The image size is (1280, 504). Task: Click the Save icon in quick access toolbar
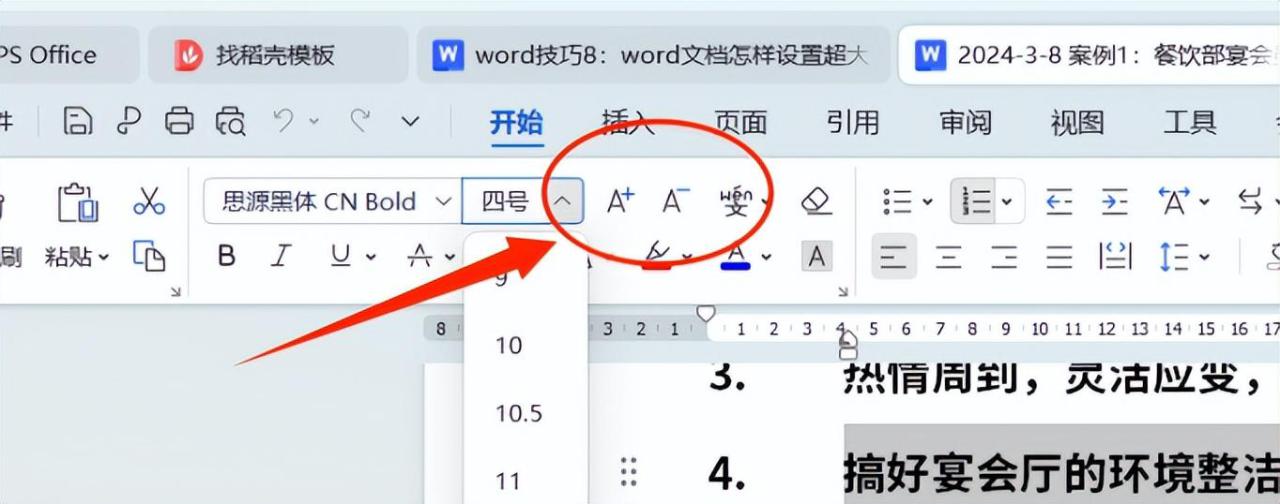pos(77,121)
